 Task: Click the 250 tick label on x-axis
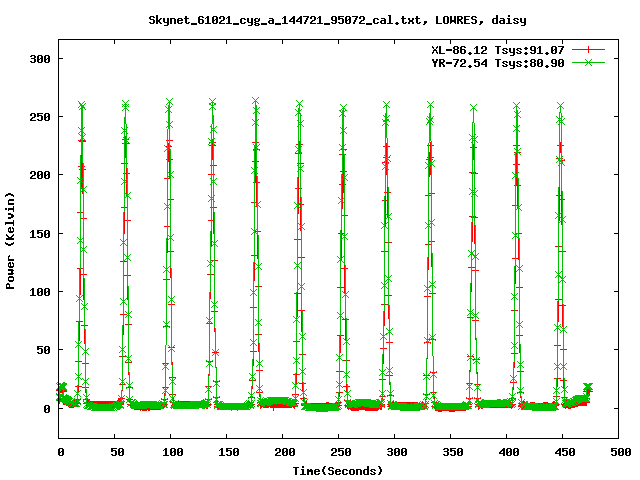339,453
